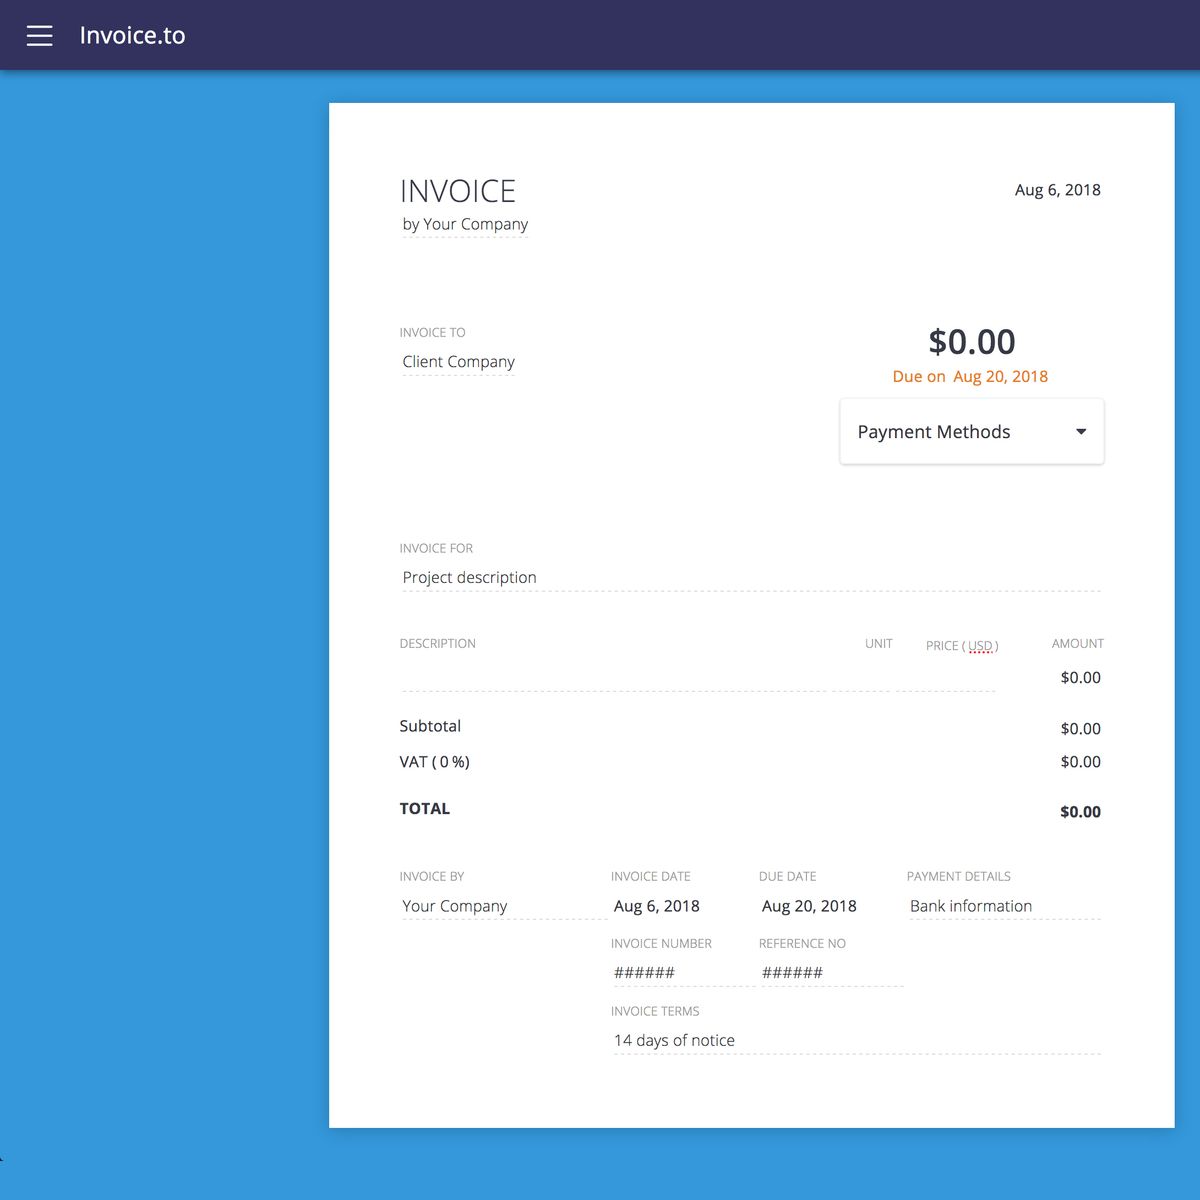Image resolution: width=1200 pixels, height=1200 pixels.
Task: Open the currency dropdown labeled USD
Action: 983,646
